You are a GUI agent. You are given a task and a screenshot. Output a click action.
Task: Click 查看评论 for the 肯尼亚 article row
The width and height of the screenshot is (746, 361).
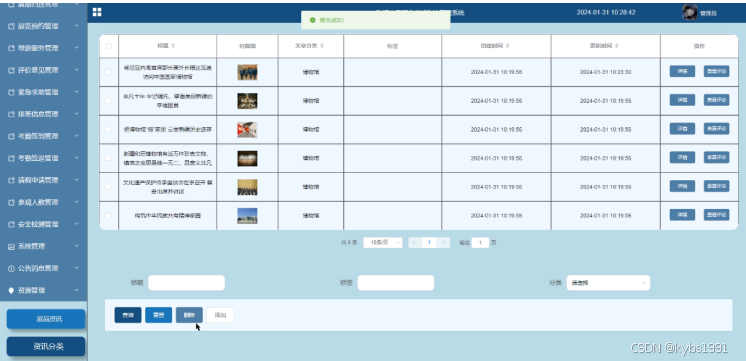click(717, 71)
